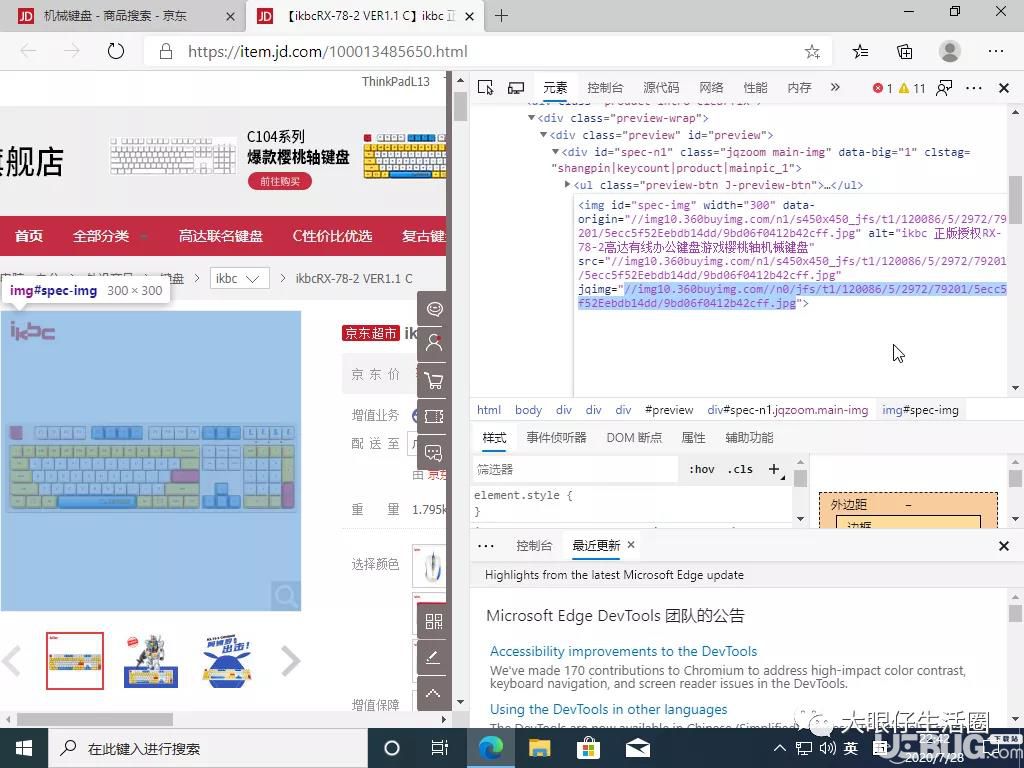Collapse the spec-n1 div node
1024x768 pixels.
tap(556, 152)
